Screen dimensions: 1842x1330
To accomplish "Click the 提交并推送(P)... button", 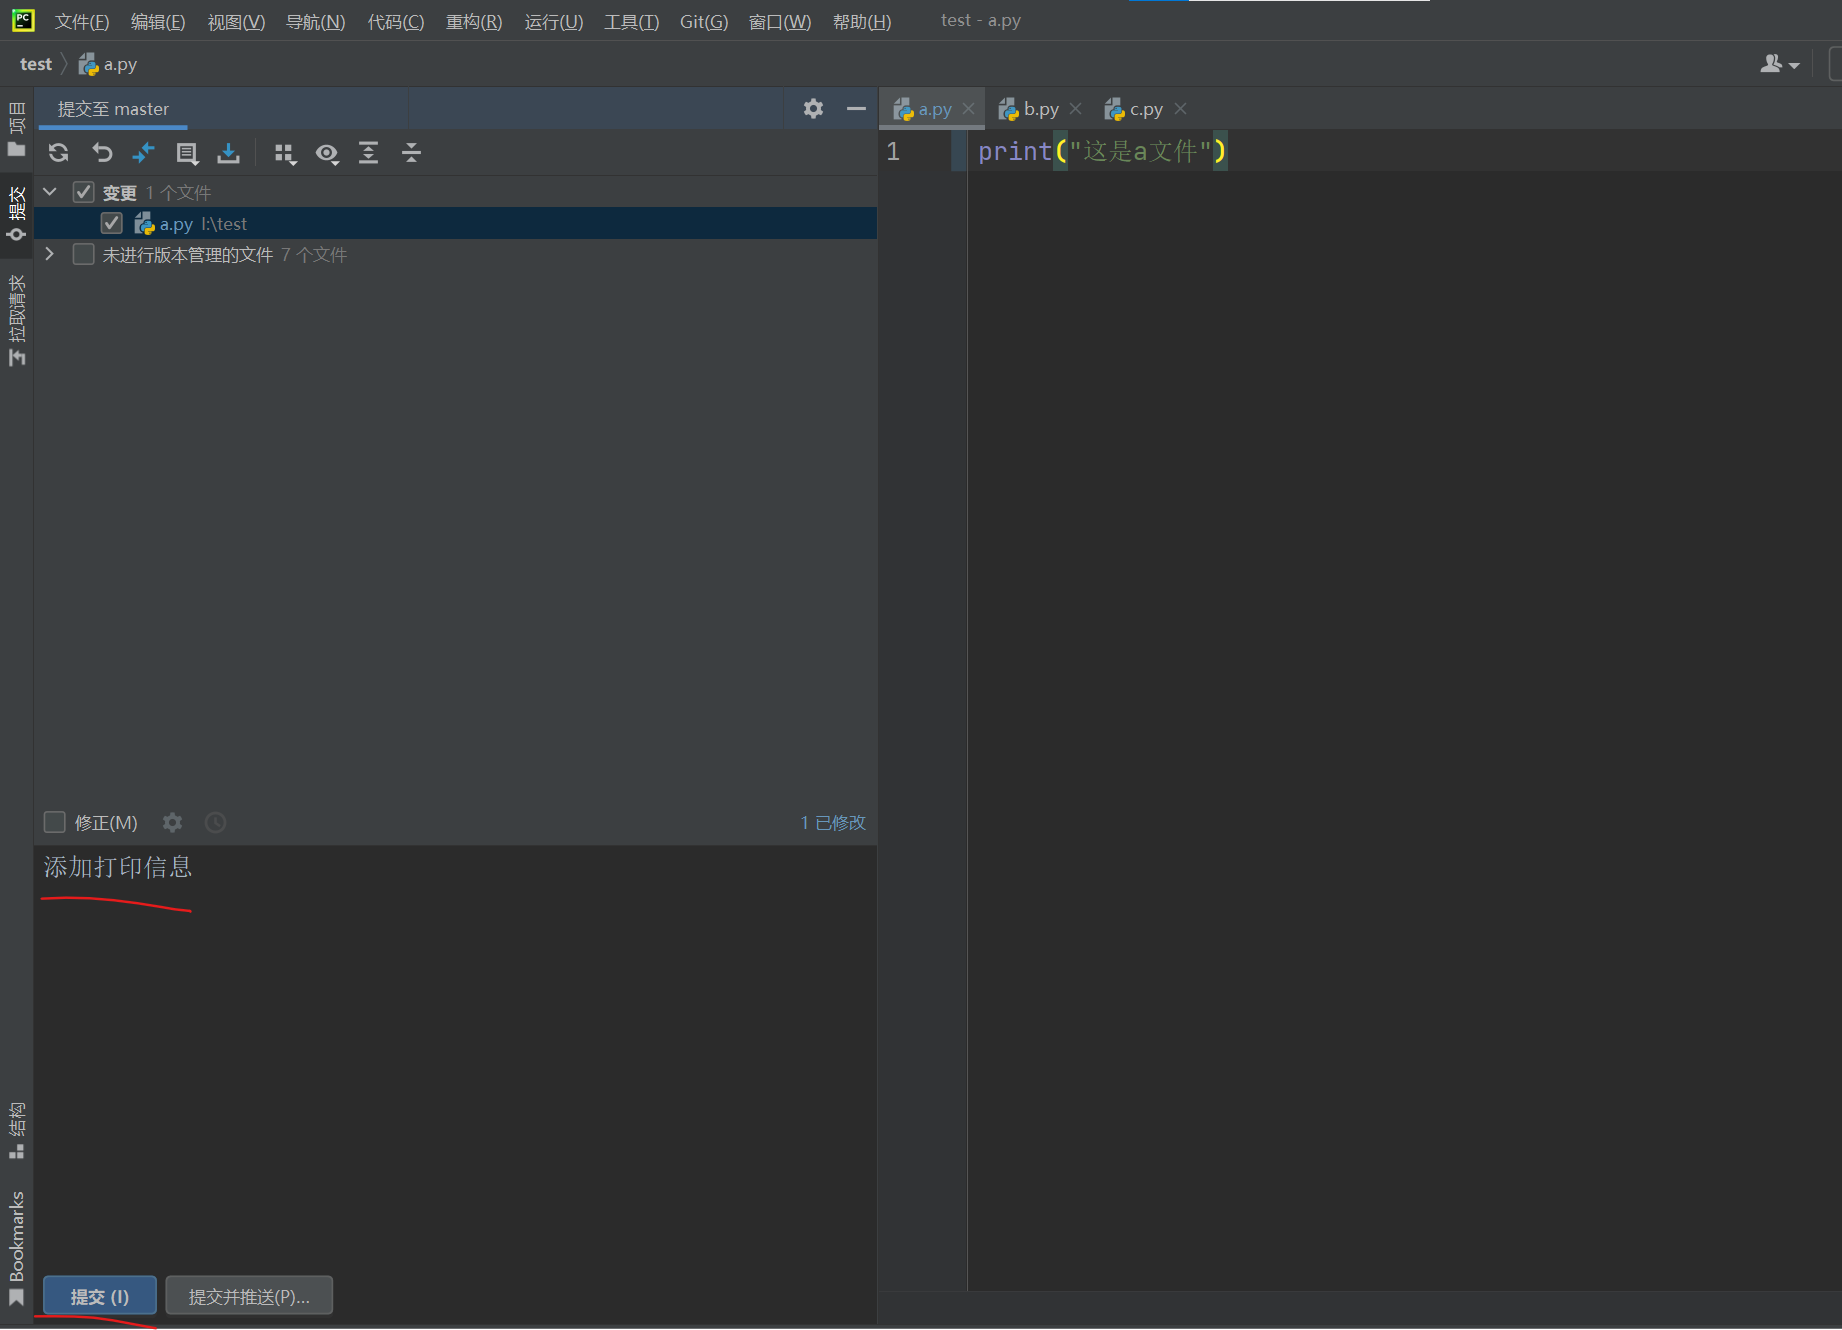I will [249, 1296].
